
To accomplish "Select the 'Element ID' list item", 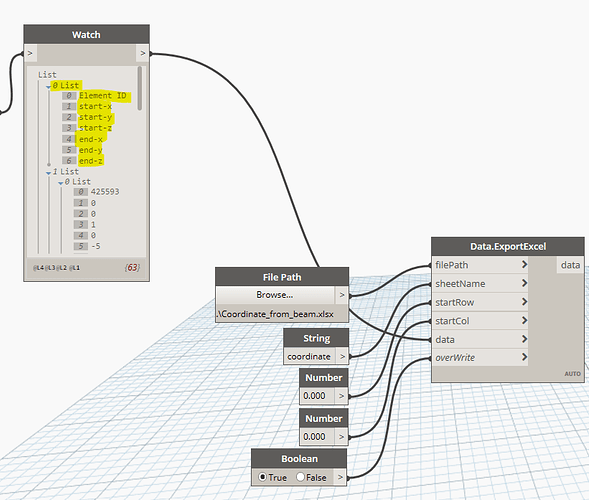I will [x=103, y=96].
